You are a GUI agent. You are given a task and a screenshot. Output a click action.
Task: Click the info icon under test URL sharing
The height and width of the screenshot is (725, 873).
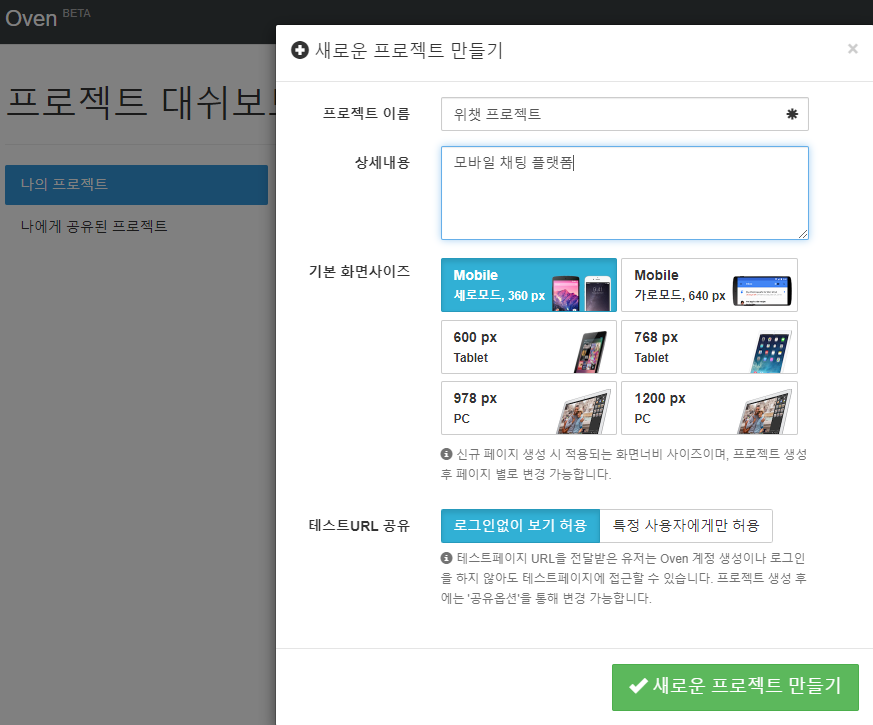446,557
